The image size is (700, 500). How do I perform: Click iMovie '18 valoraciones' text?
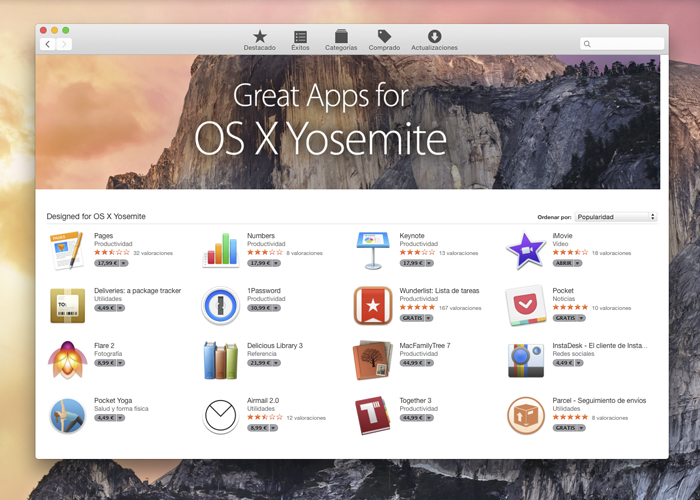coord(612,253)
